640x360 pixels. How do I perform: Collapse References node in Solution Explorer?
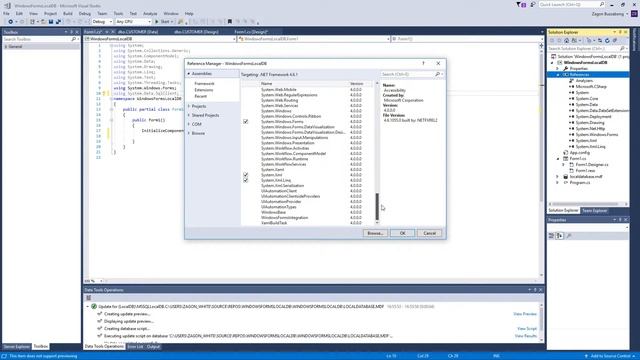click(558, 75)
